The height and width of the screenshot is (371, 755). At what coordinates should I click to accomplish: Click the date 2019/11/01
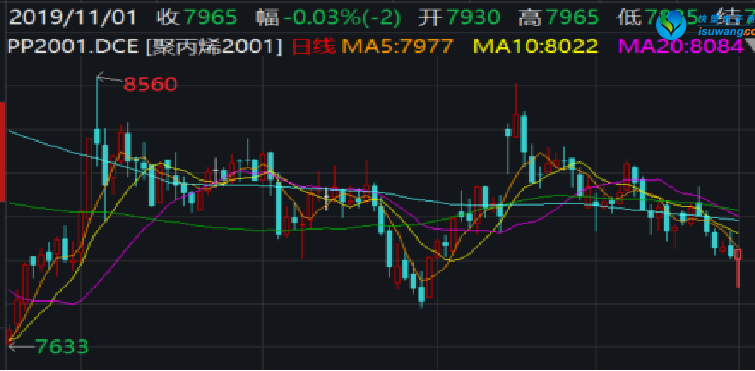pyautogui.click(x=73, y=18)
